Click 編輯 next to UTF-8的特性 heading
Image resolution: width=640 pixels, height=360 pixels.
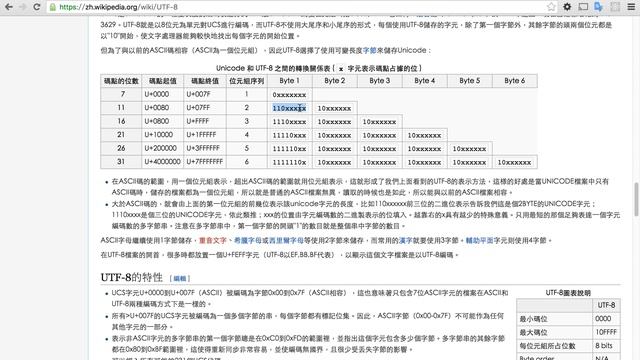pos(180,278)
